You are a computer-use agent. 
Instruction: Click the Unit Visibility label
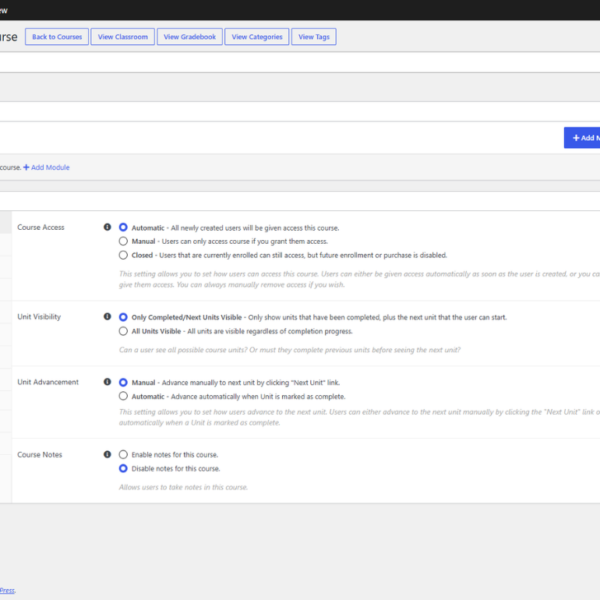tap(39, 317)
